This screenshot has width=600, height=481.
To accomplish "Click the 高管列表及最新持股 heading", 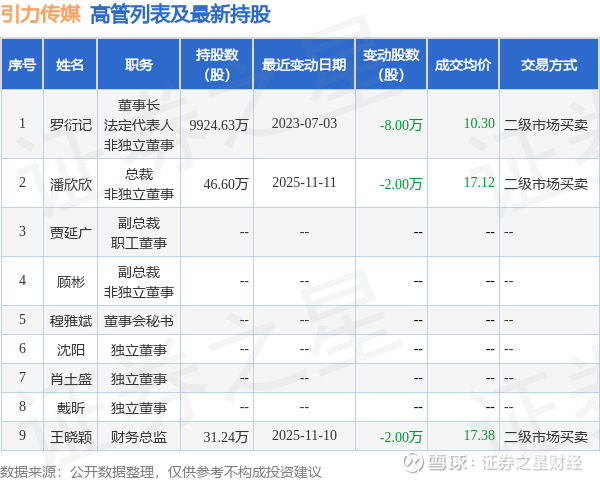I will point(181,15).
